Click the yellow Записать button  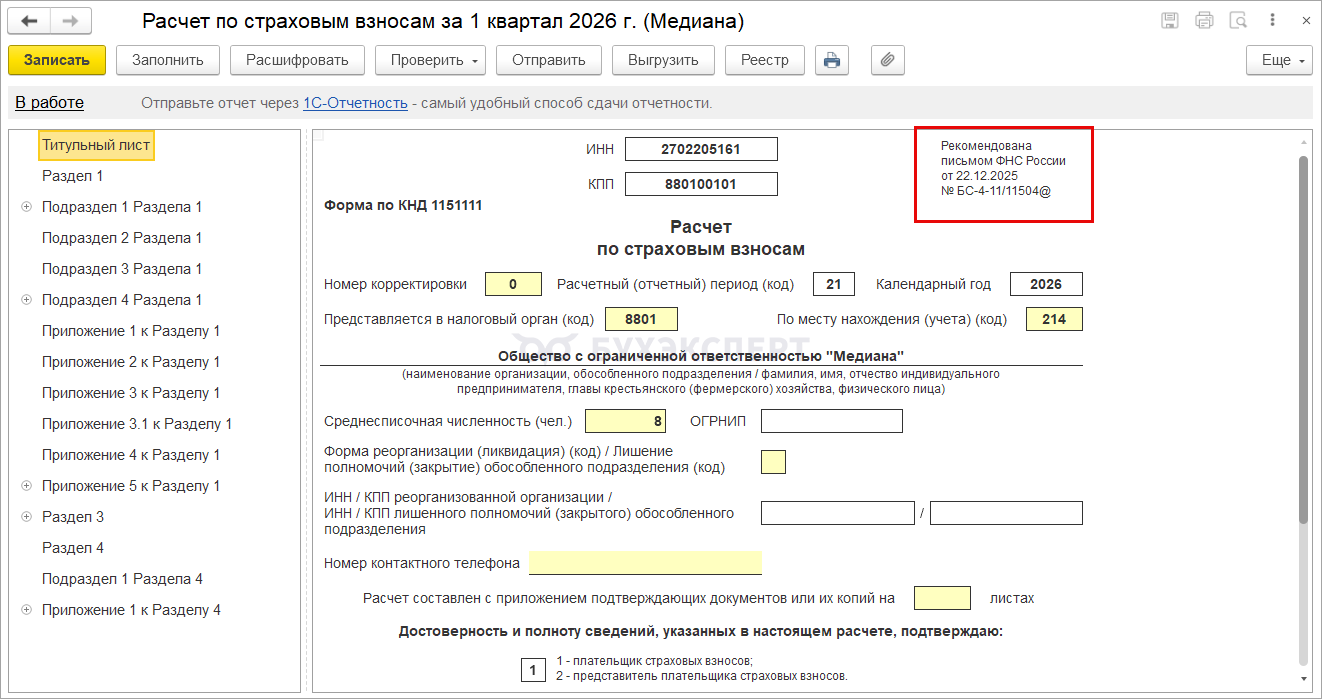[57, 60]
